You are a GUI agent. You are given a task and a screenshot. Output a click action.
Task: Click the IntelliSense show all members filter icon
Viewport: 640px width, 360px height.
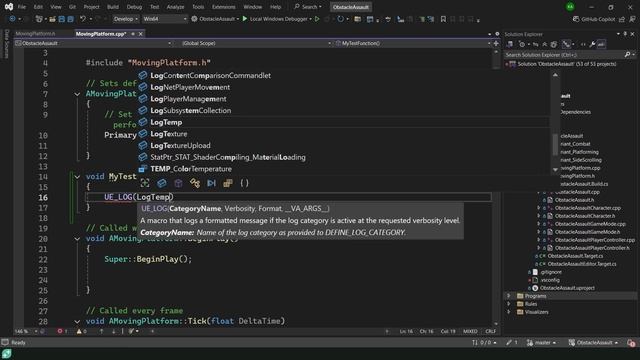point(145,183)
